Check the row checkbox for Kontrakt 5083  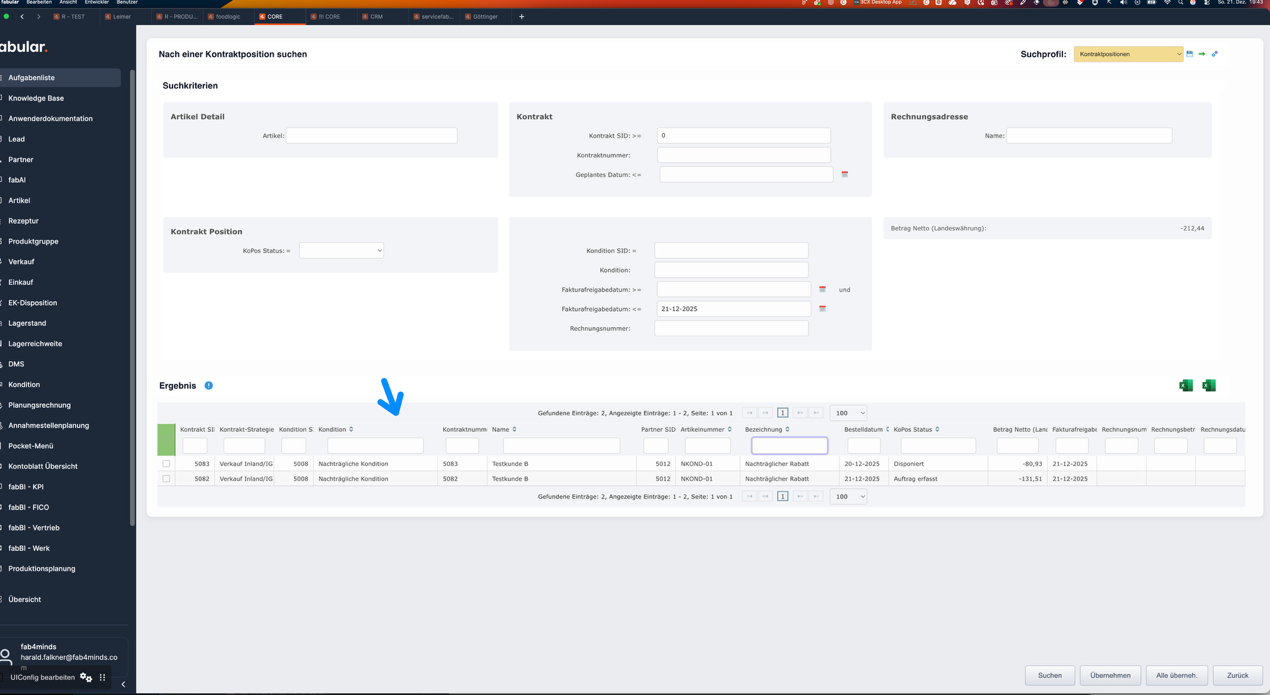(x=166, y=463)
